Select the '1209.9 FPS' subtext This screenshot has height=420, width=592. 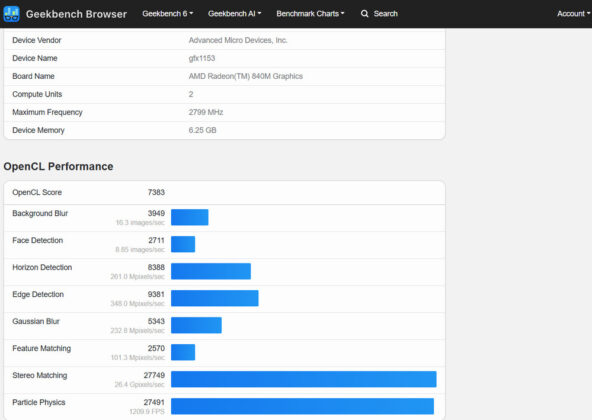click(147, 411)
